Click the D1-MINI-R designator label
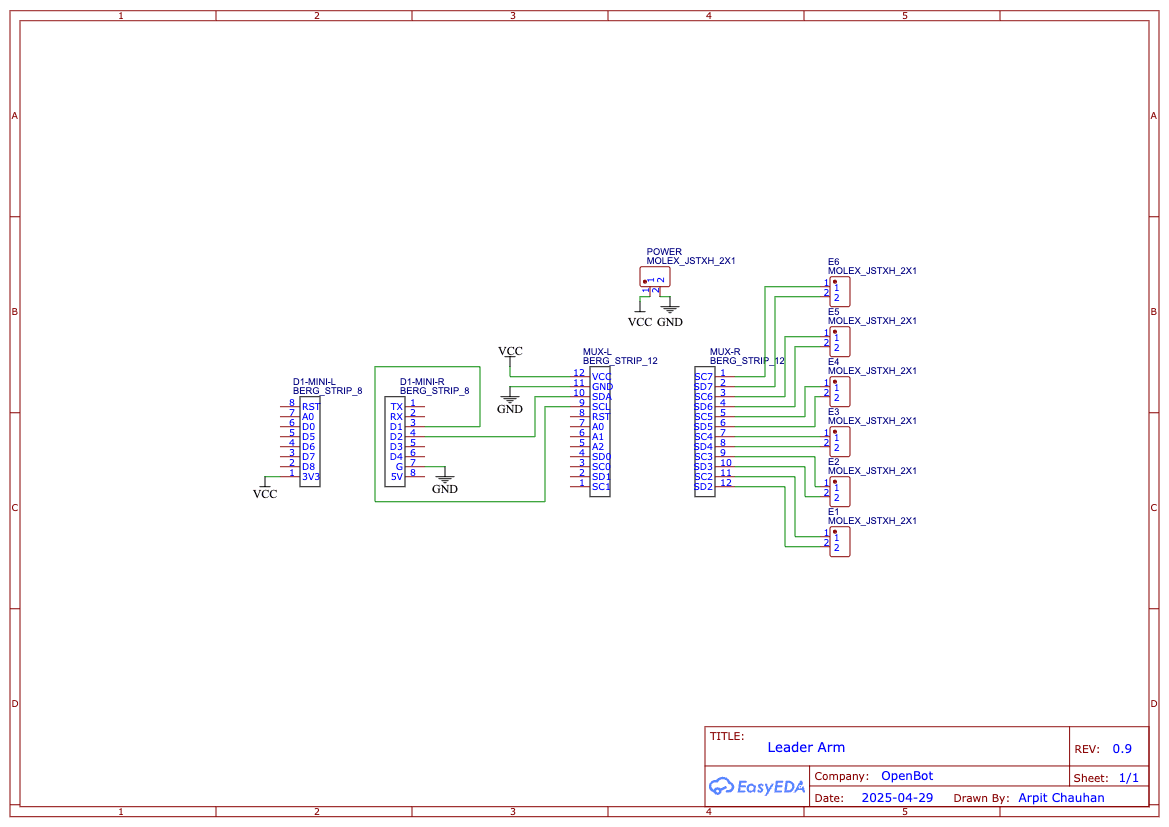The width and height of the screenshot is (1169, 827). coord(422,382)
